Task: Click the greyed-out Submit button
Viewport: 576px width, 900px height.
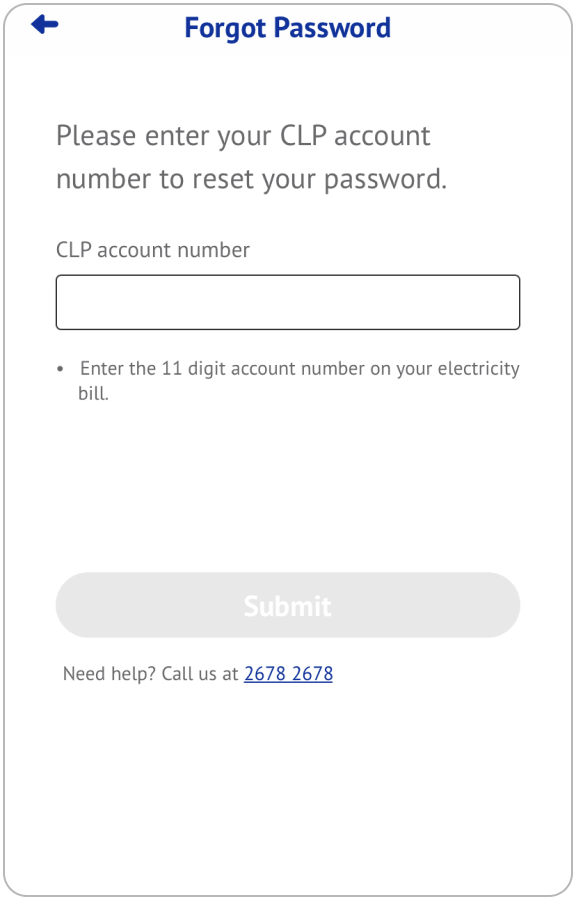Action: (288, 605)
